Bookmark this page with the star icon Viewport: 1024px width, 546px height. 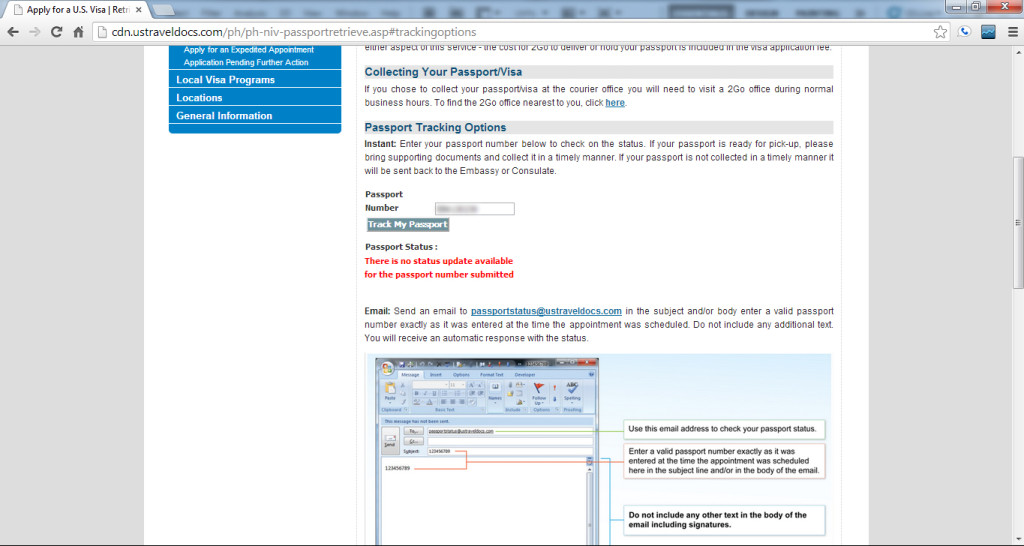[940, 32]
